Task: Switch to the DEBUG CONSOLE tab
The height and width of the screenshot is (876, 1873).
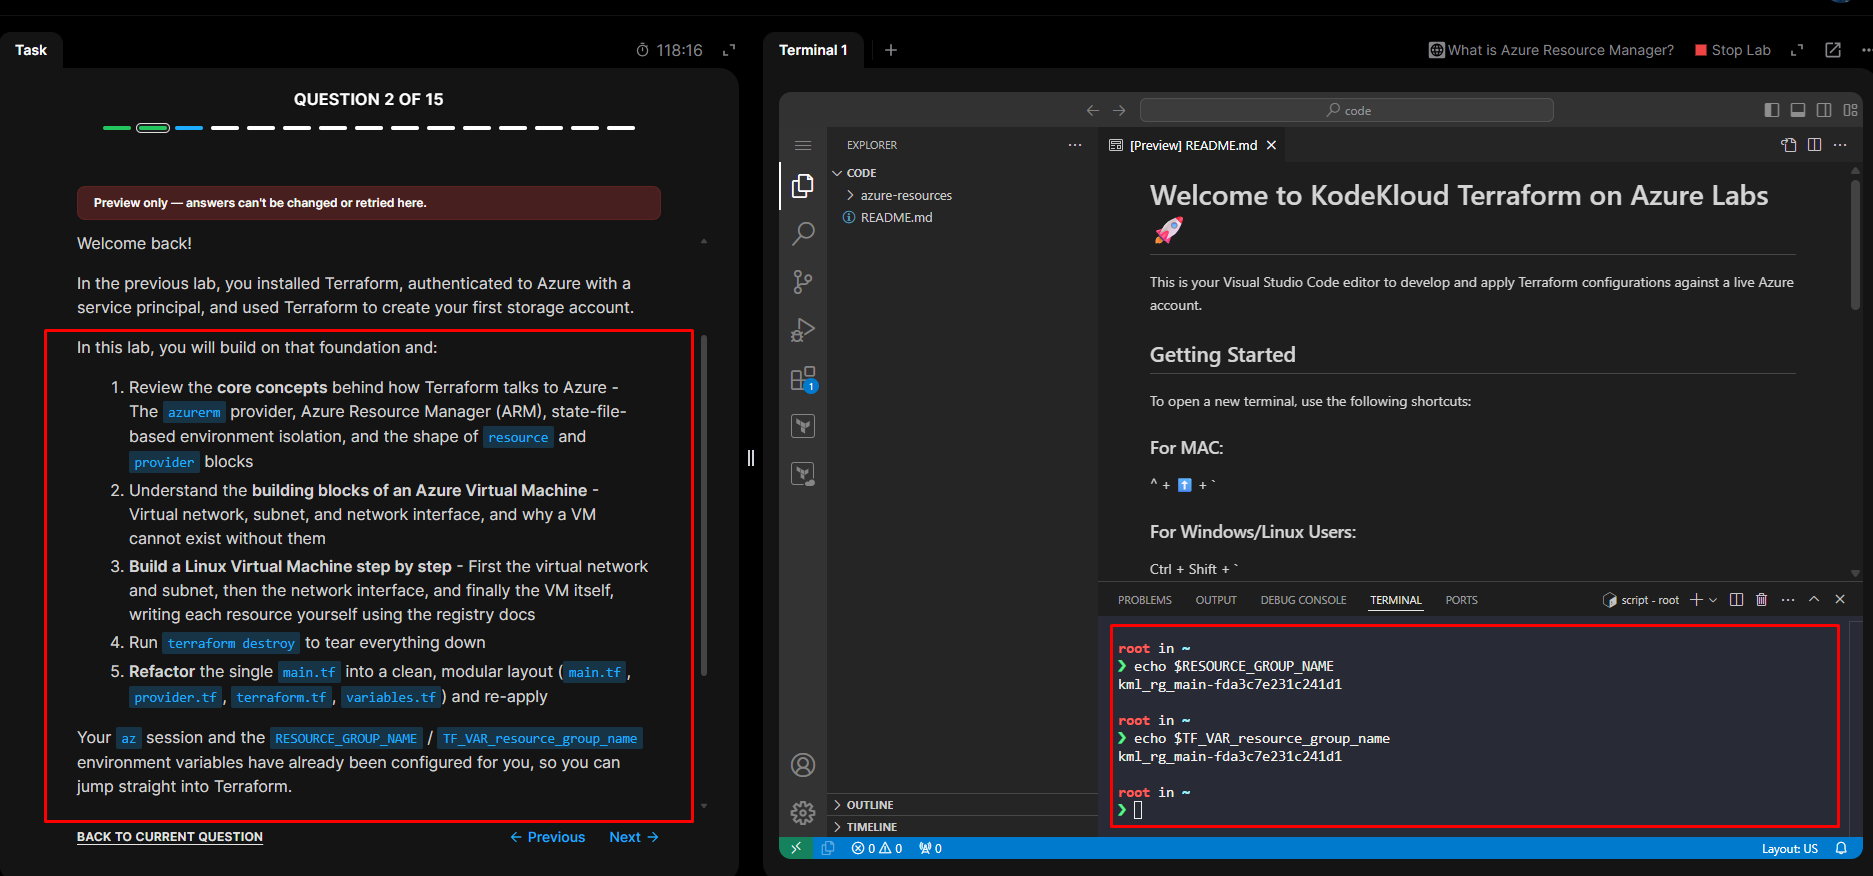Action: coord(1303,600)
